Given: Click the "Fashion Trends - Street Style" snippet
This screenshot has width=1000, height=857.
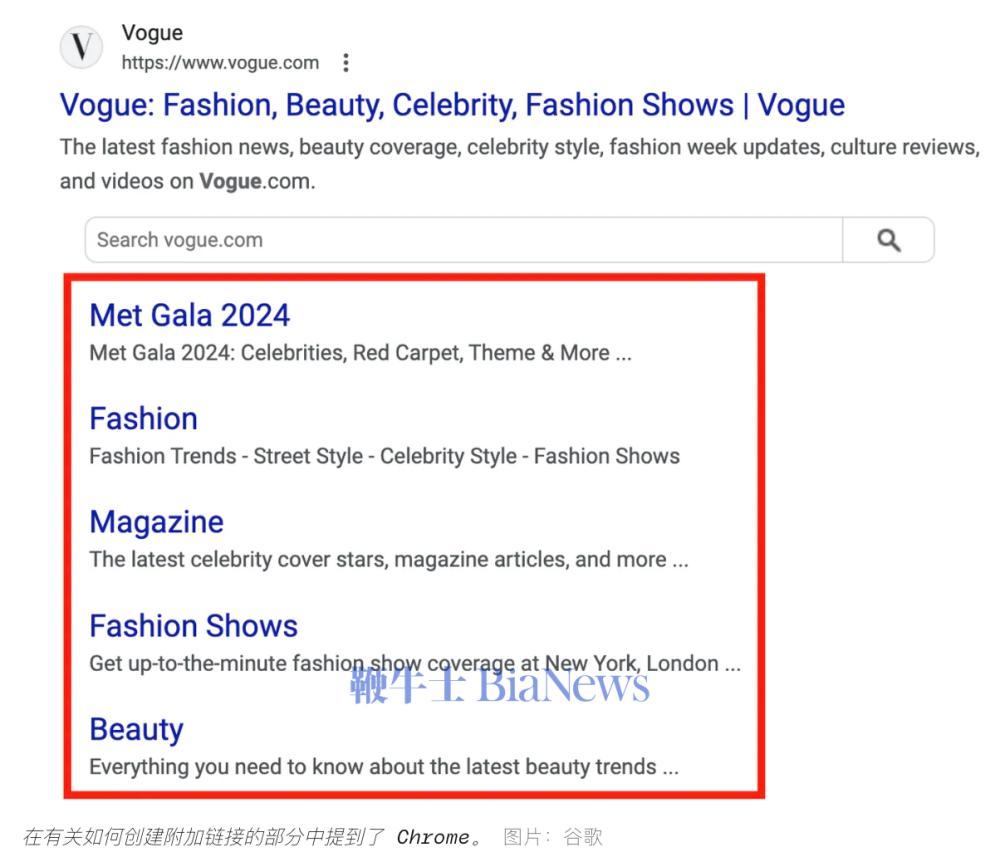Looking at the screenshot, I should click(385, 456).
